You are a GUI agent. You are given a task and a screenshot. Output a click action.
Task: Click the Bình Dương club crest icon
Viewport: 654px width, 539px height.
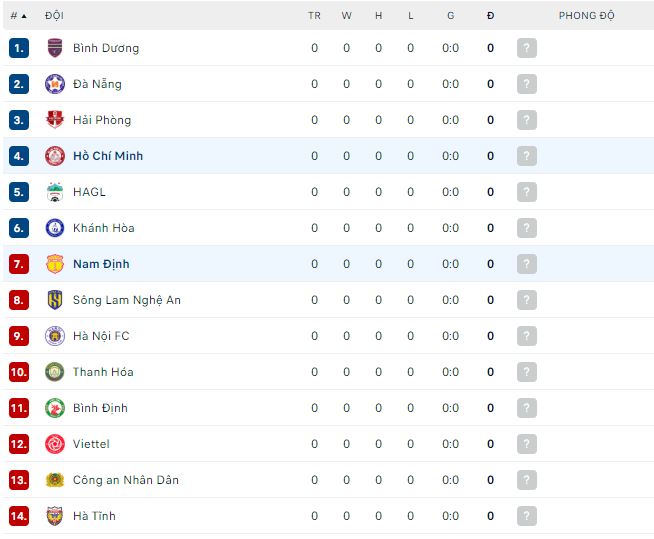(x=55, y=48)
